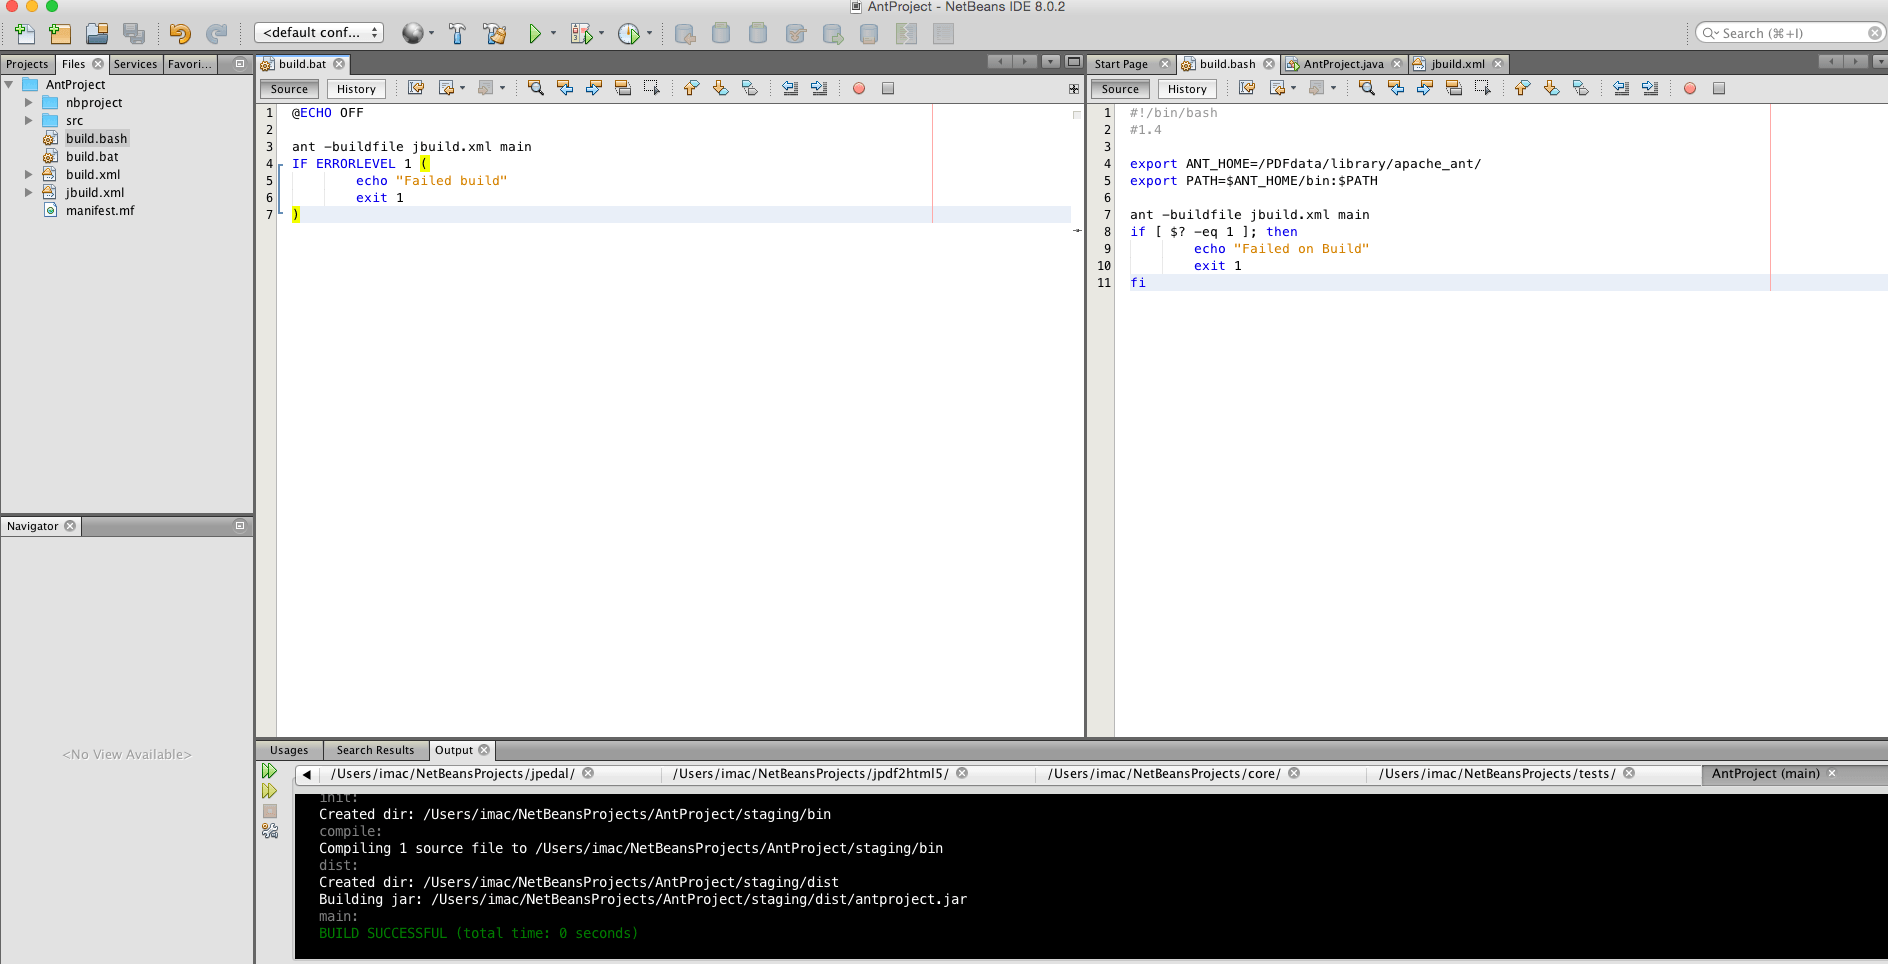
Task: Toggle rectangular selection in build.bat editor
Action: (x=652, y=89)
